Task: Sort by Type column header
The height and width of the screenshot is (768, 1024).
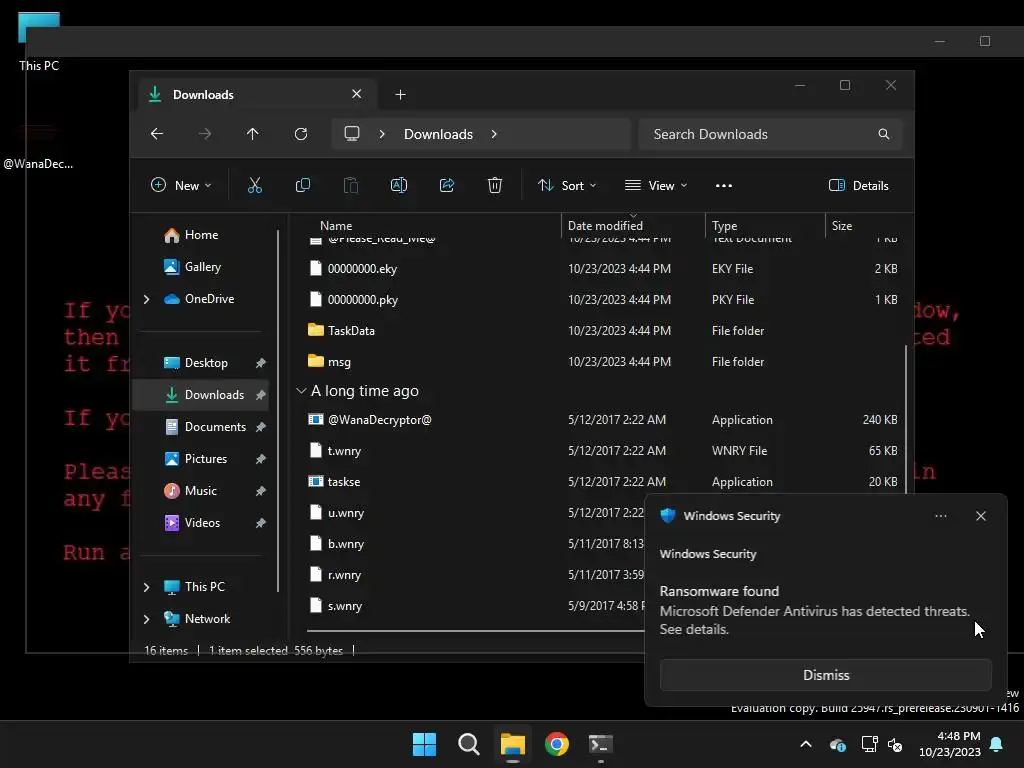Action: tap(725, 225)
